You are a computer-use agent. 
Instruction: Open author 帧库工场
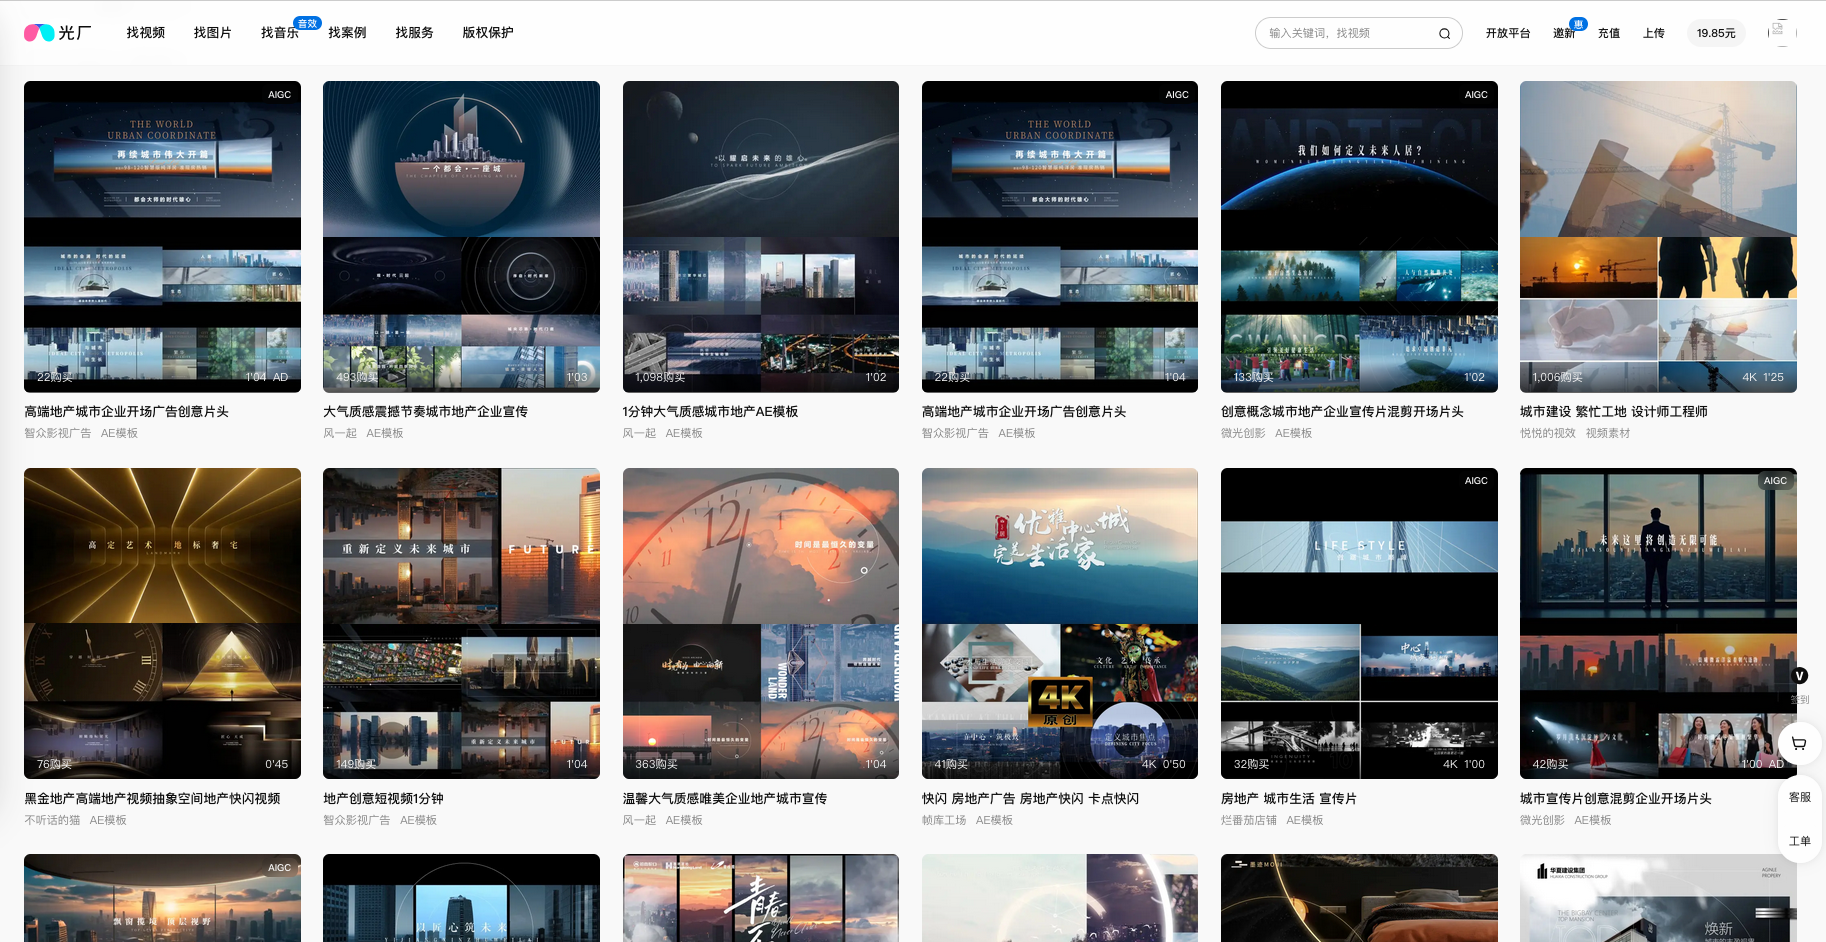click(944, 820)
